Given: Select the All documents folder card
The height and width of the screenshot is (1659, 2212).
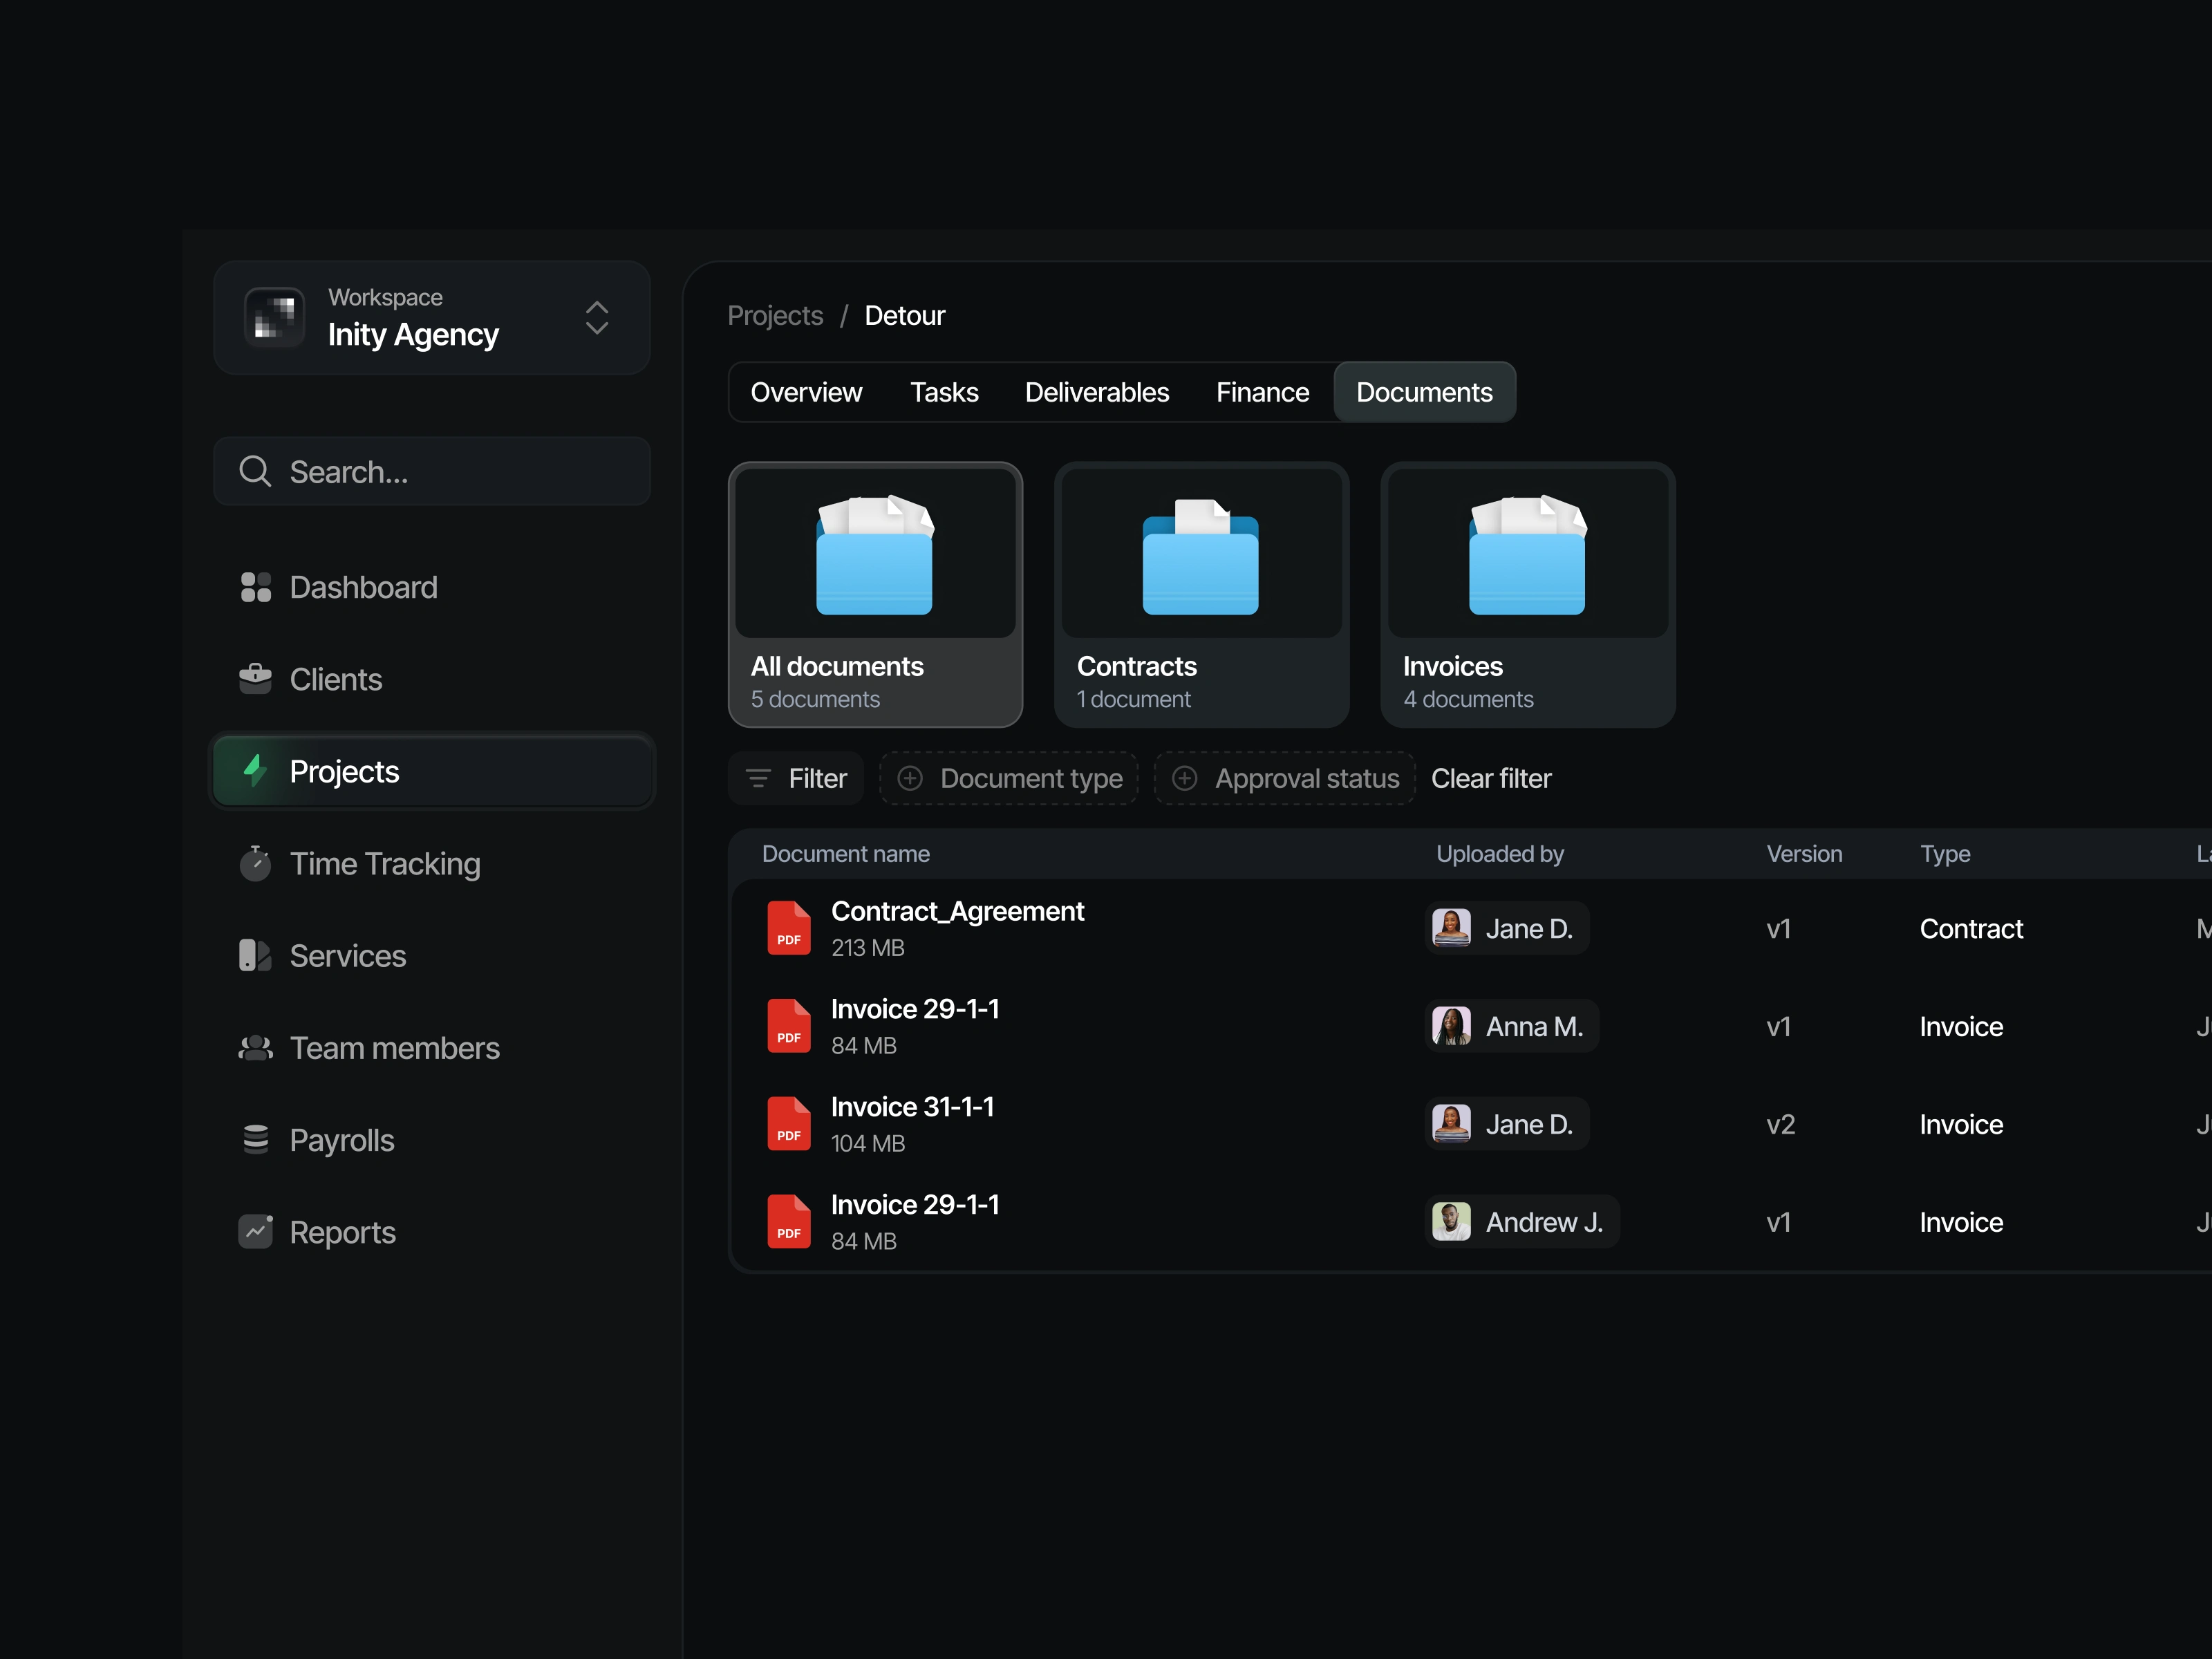Looking at the screenshot, I should (x=875, y=595).
